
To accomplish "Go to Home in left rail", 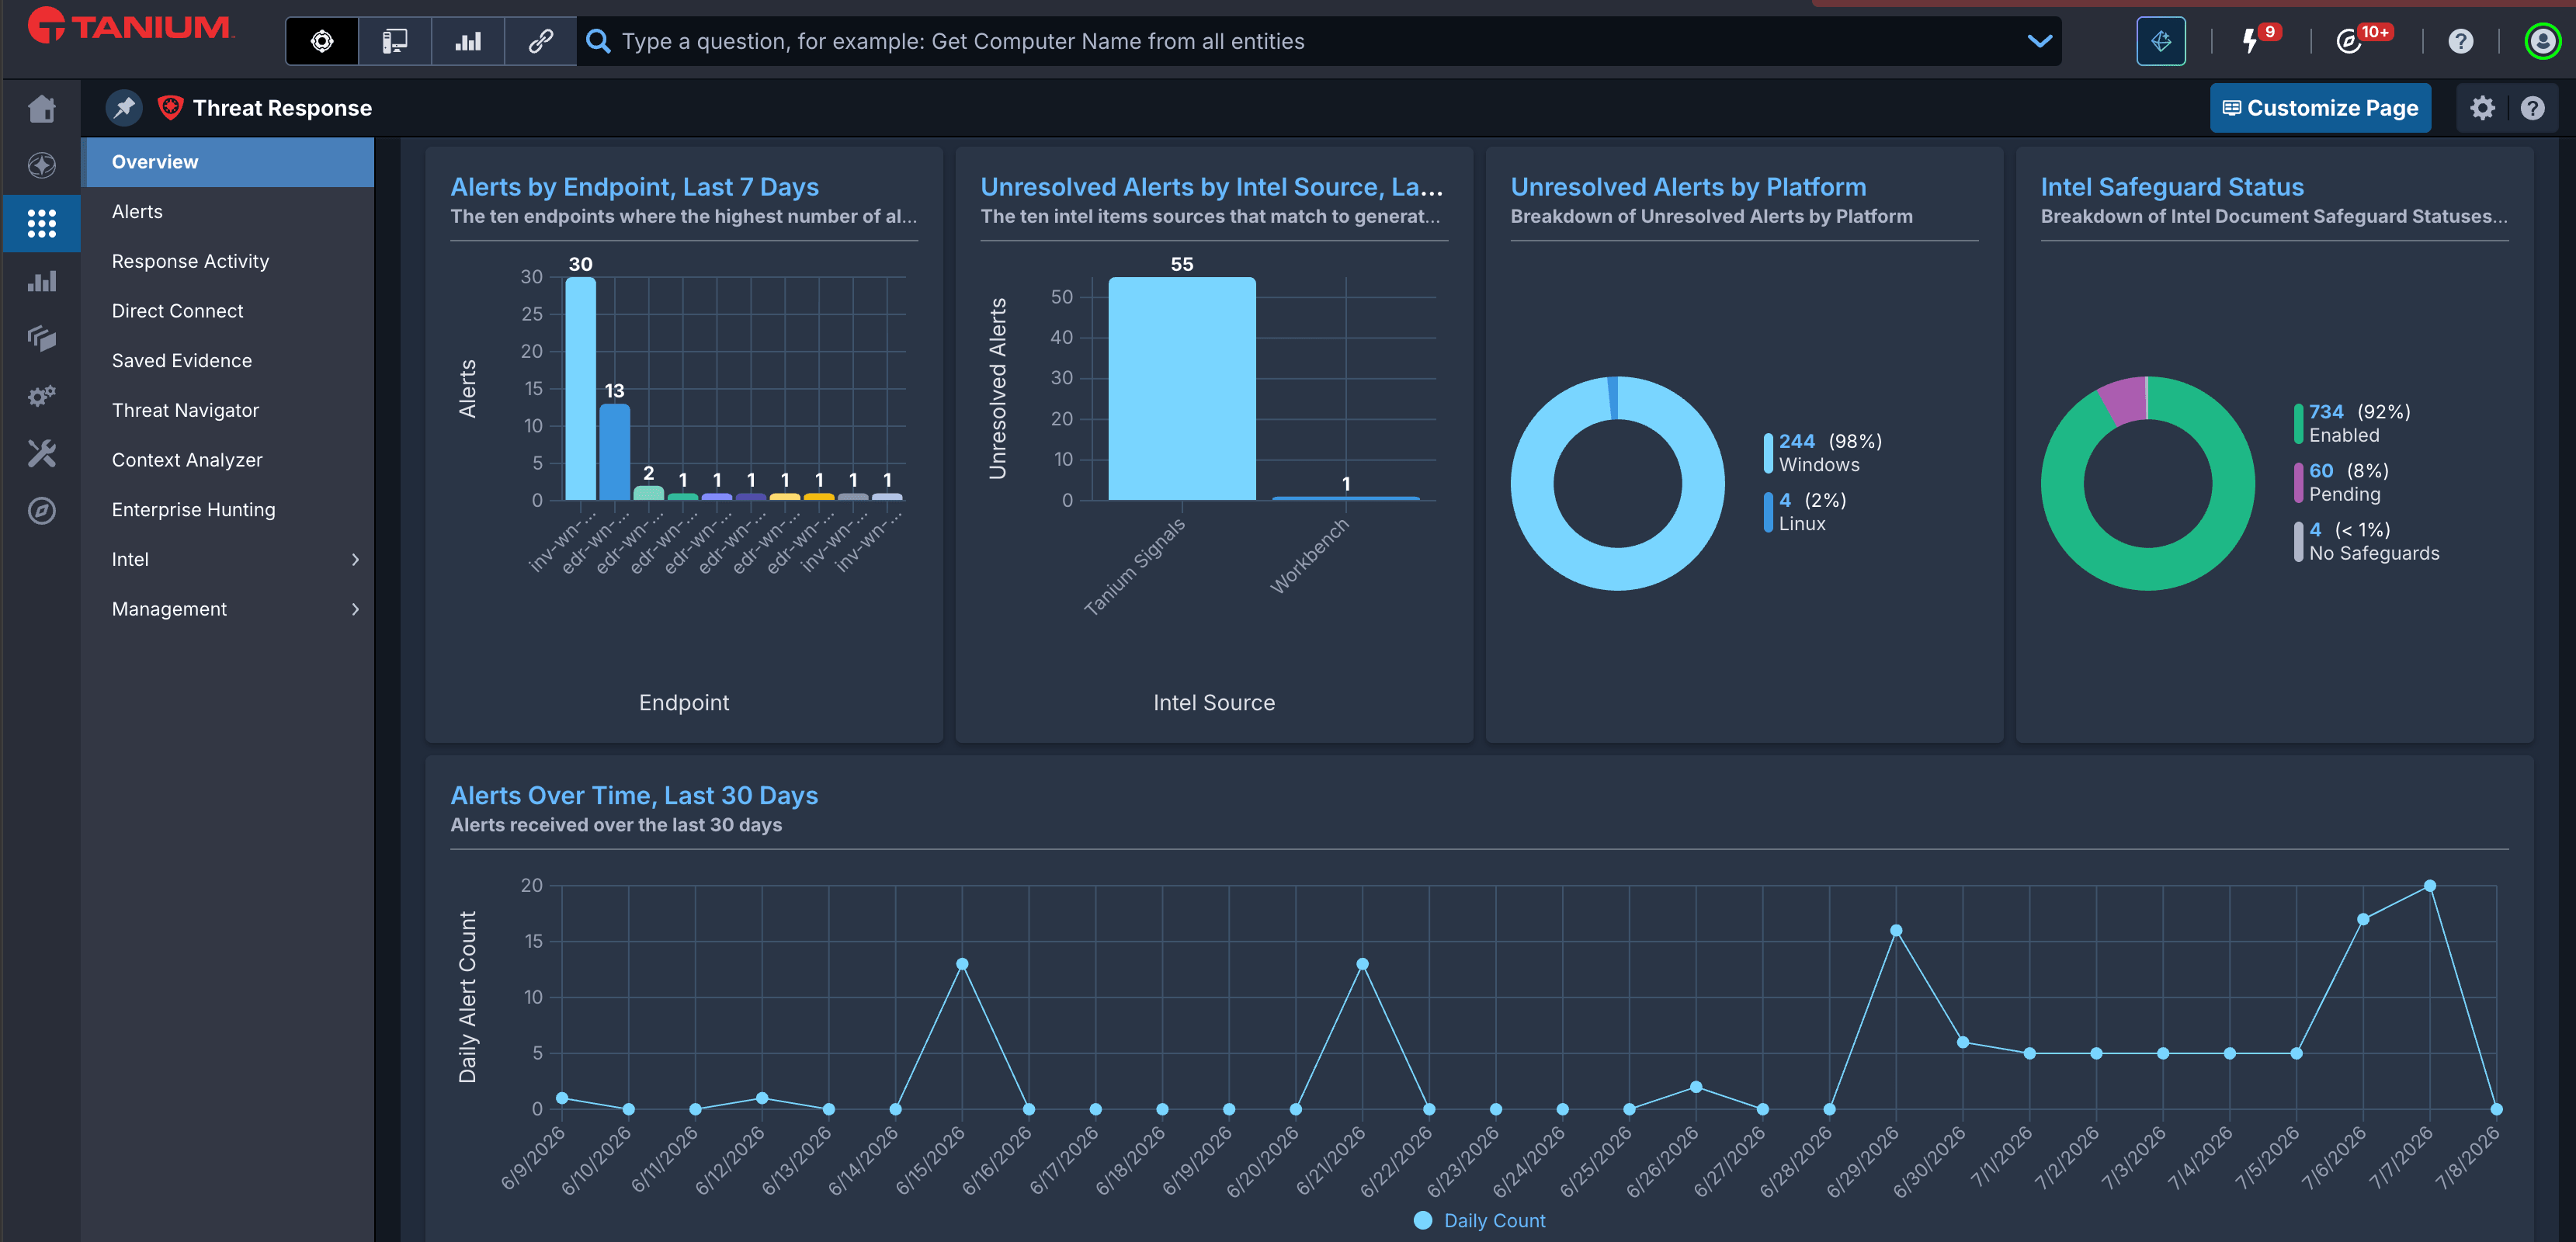I will 41,108.
